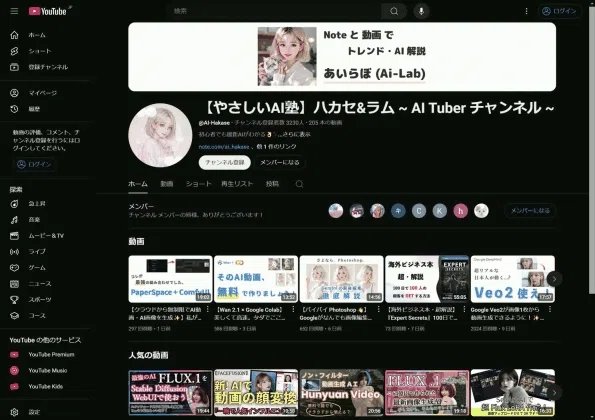Open the pink FLUX.1 19:18 video thumbnail
The height and width of the screenshot is (420, 595).
[427, 393]
